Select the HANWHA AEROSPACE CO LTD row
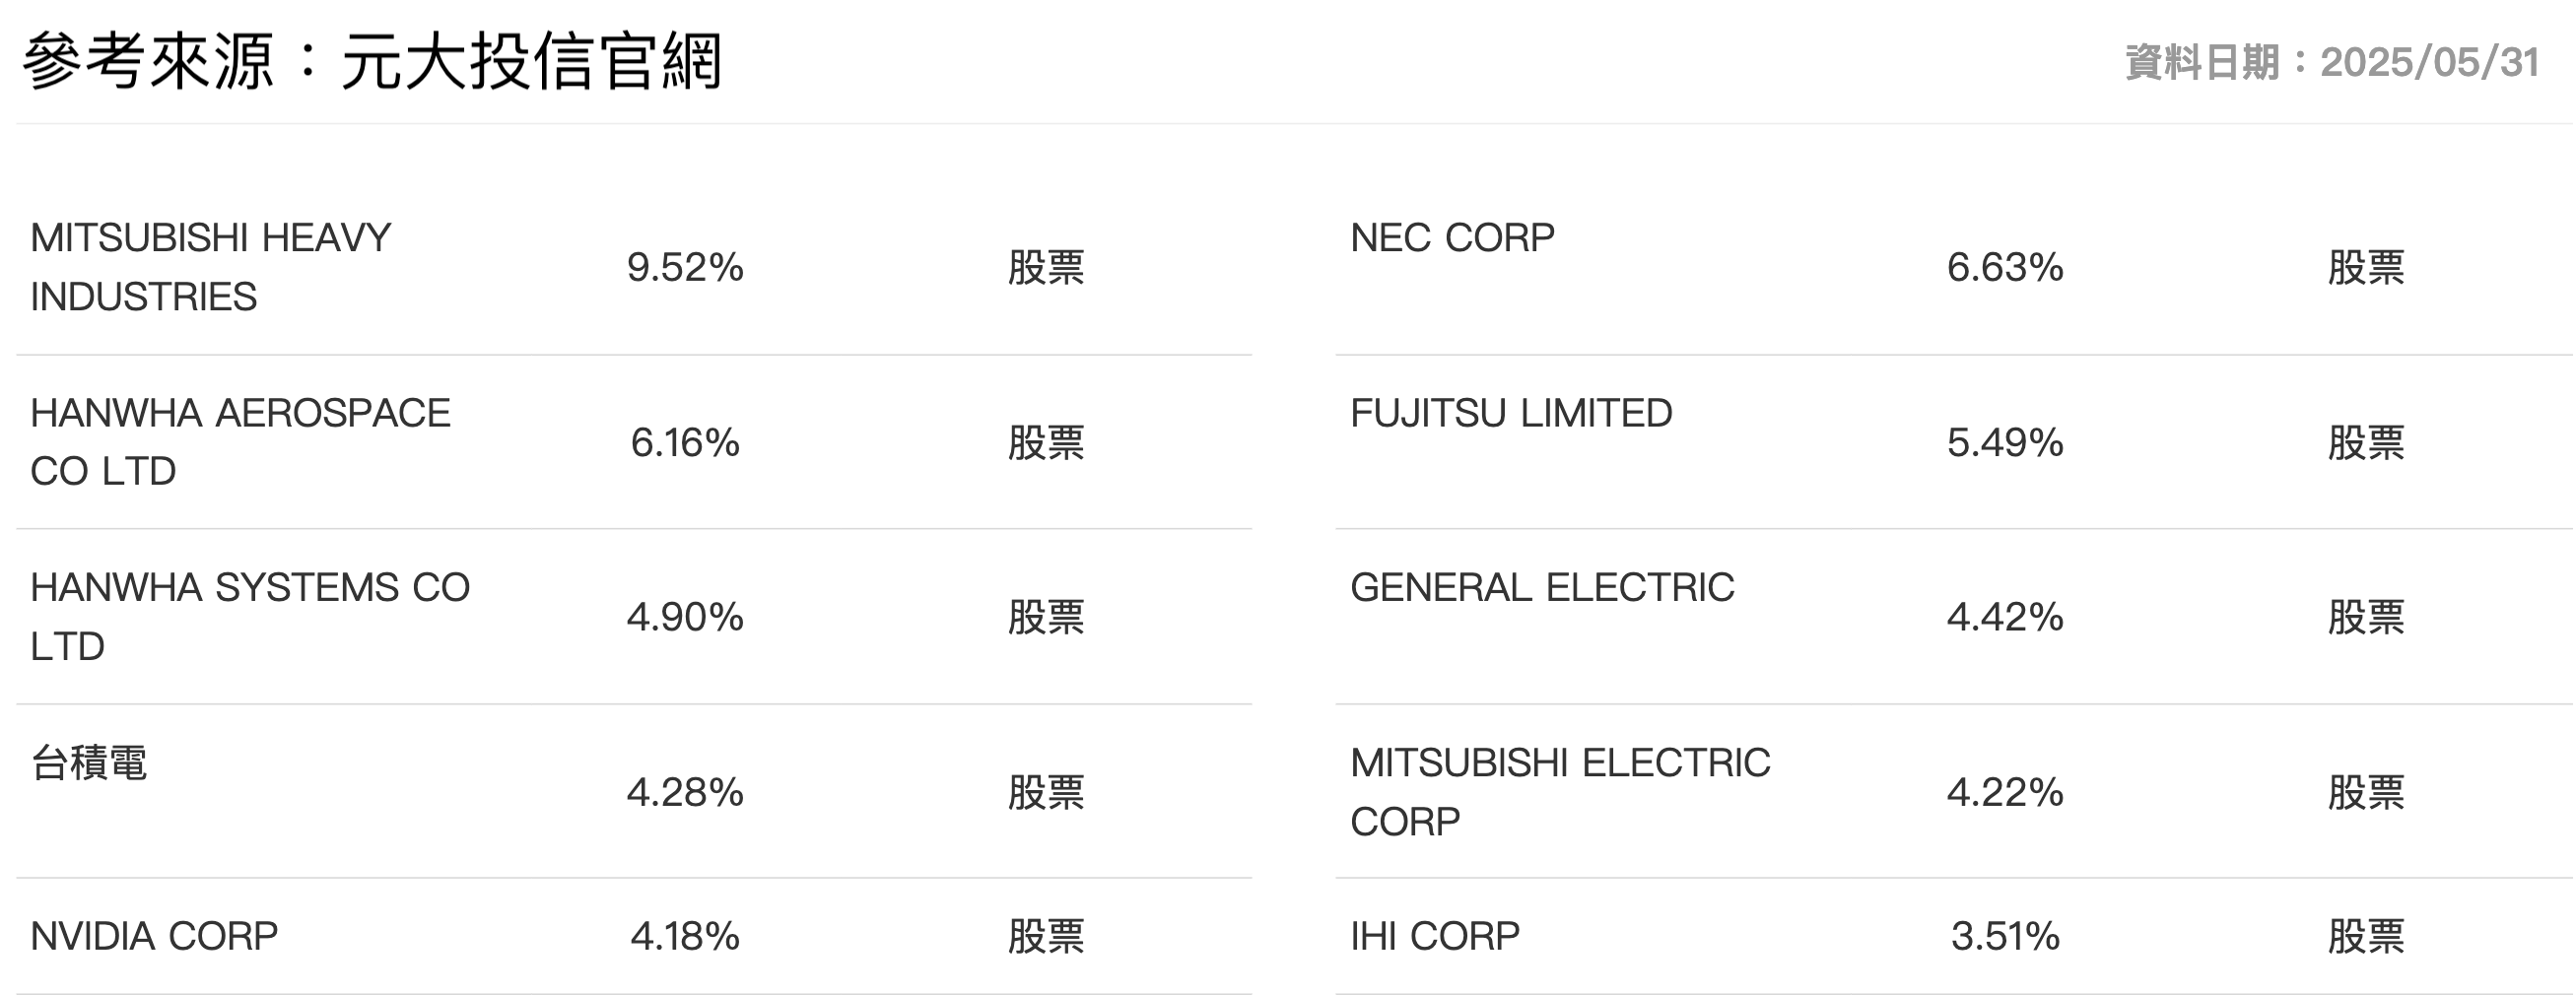Image resolution: width=2576 pixels, height=995 pixels. pos(634,442)
